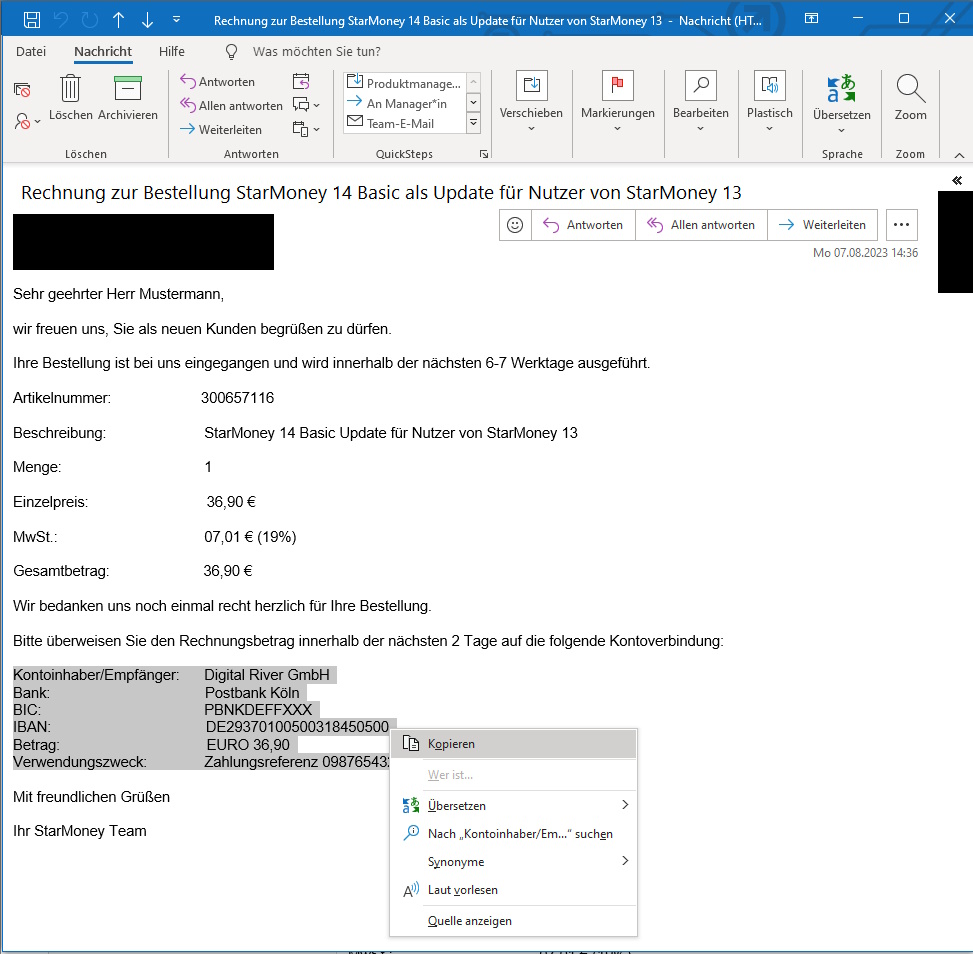The image size is (973, 954).
Task: Open the Übersetzen ribbon dropdown
Action: coord(841,103)
